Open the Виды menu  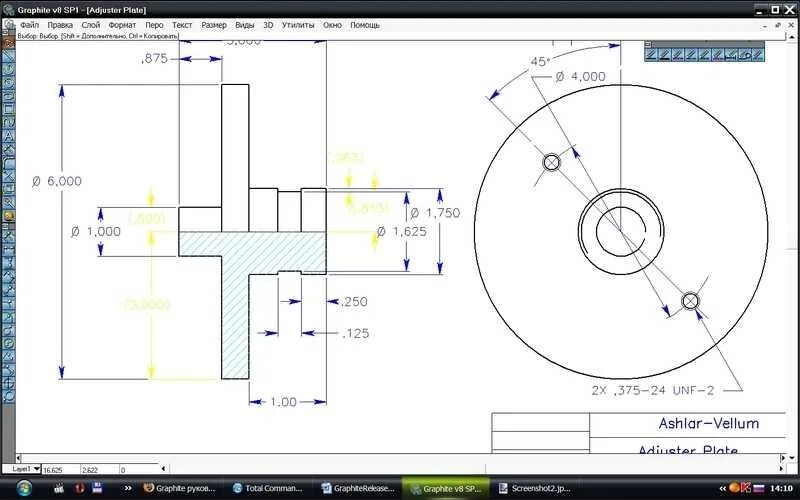(245, 25)
